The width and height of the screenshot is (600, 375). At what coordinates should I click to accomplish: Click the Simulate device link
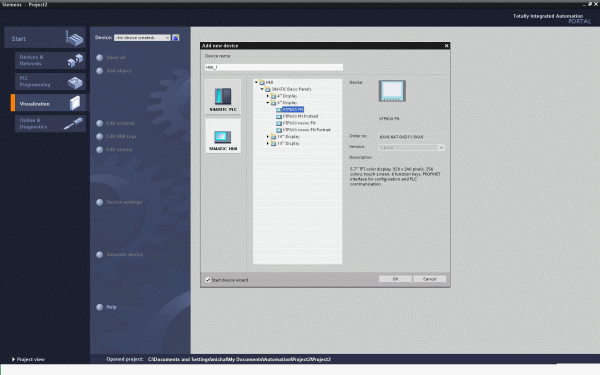pos(124,254)
